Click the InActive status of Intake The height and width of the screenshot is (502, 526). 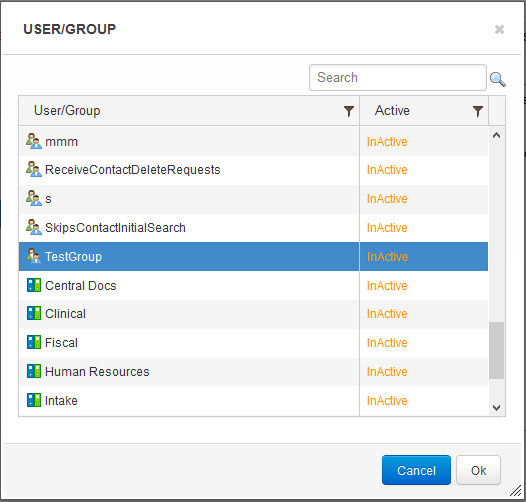(x=387, y=401)
